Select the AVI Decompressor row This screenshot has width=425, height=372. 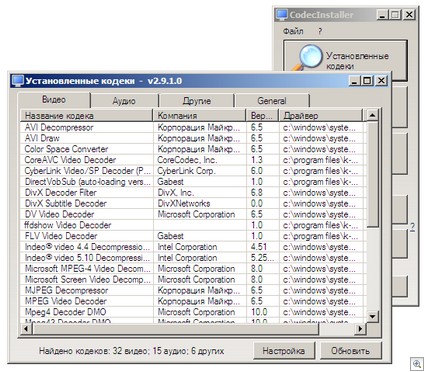click(x=194, y=127)
